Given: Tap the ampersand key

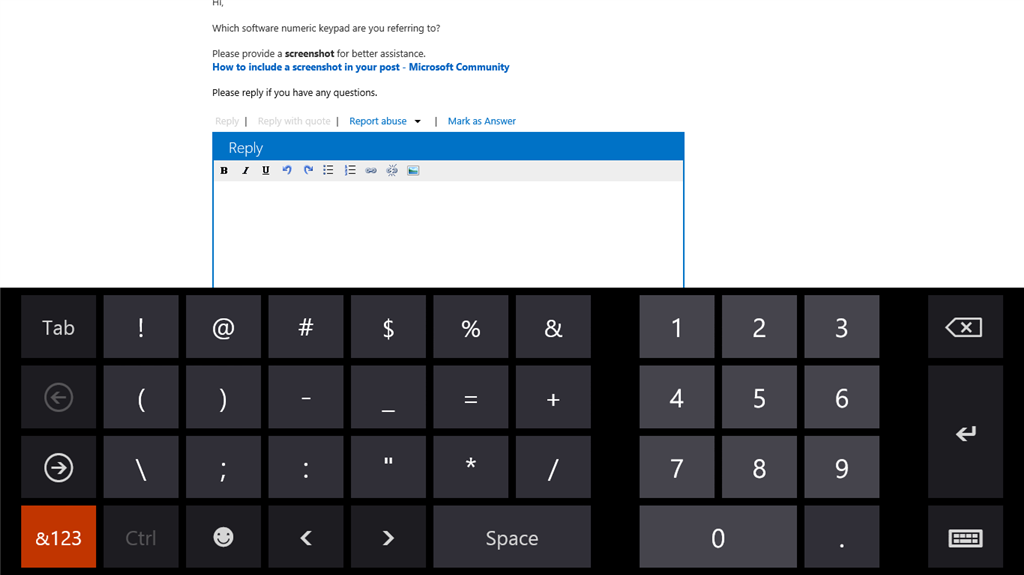Looking at the screenshot, I should pos(553,327).
